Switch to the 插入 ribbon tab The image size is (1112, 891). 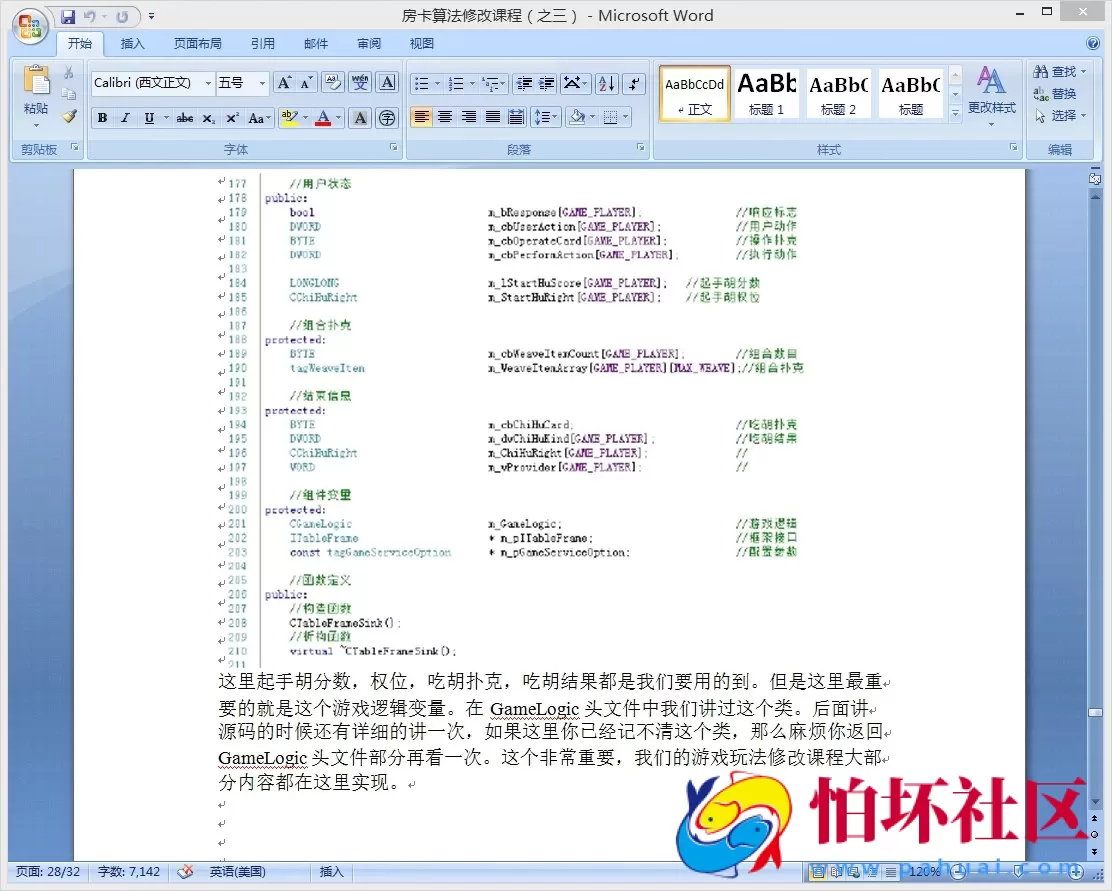(x=133, y=43)
